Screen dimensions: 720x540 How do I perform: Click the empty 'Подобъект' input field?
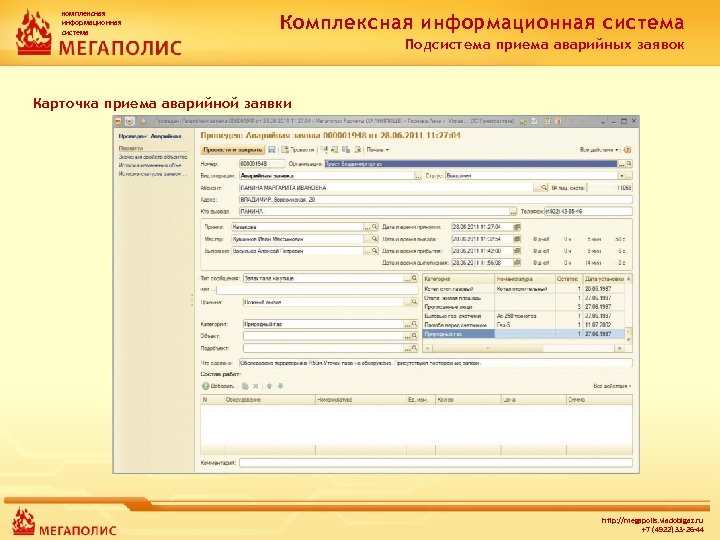tap(323, 348)
